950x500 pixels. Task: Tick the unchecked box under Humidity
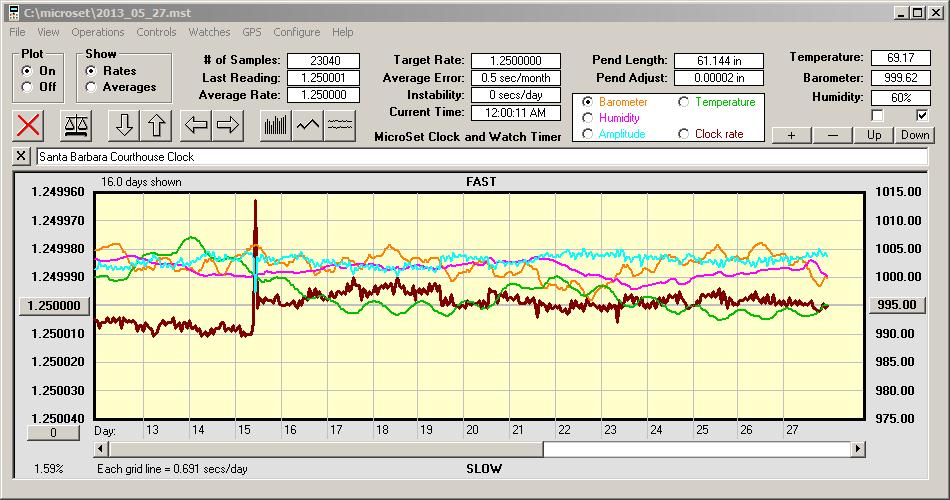877,116
